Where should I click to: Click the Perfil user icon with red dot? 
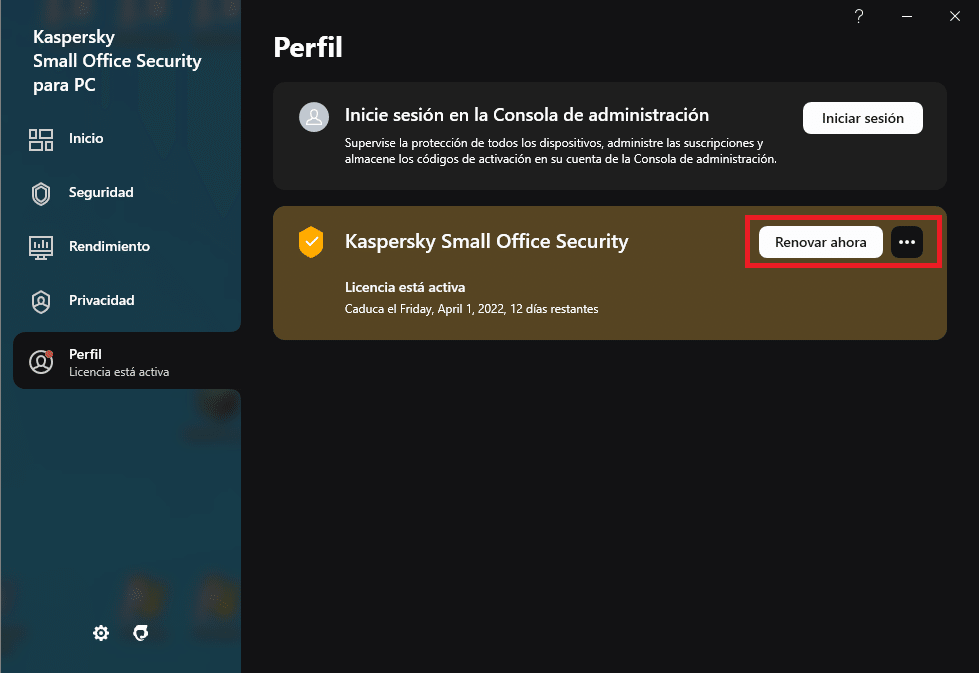(41, 362)
